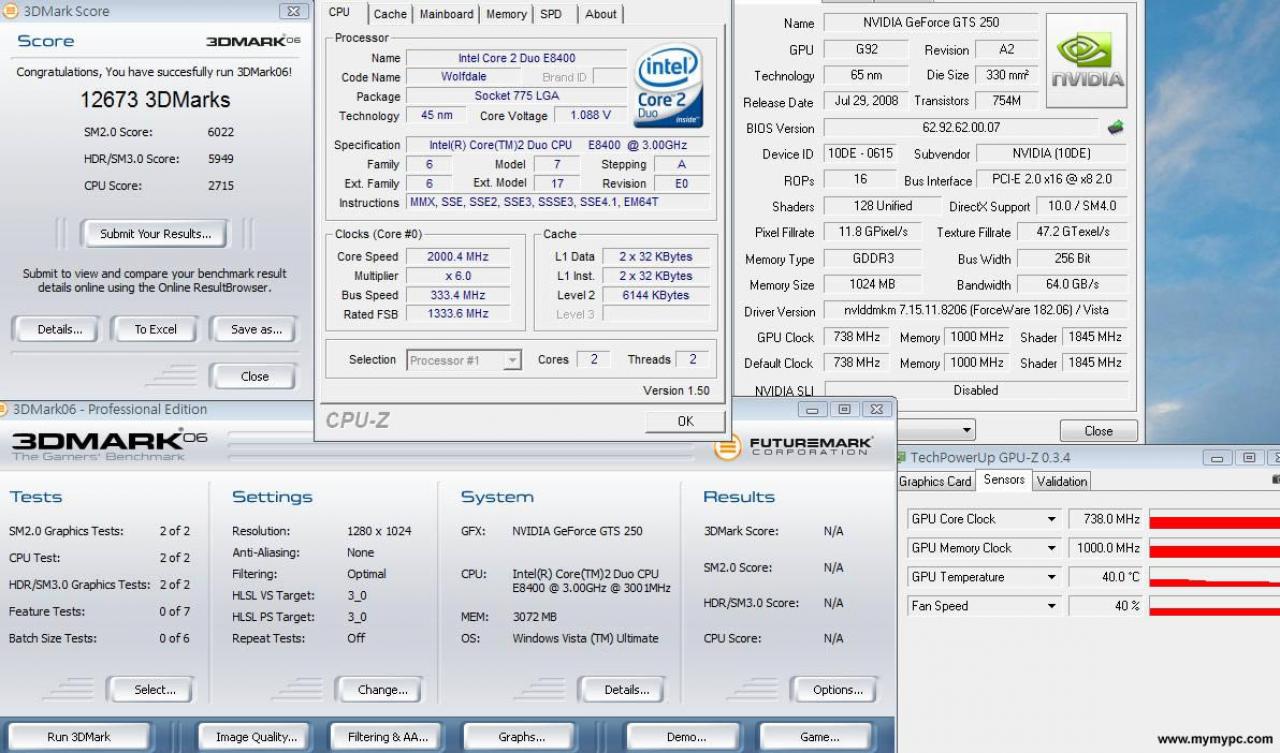Screen dimensions: 1280x753
Task: Switch to the About tab in CPU-Z
Action: tap(601, 14)
